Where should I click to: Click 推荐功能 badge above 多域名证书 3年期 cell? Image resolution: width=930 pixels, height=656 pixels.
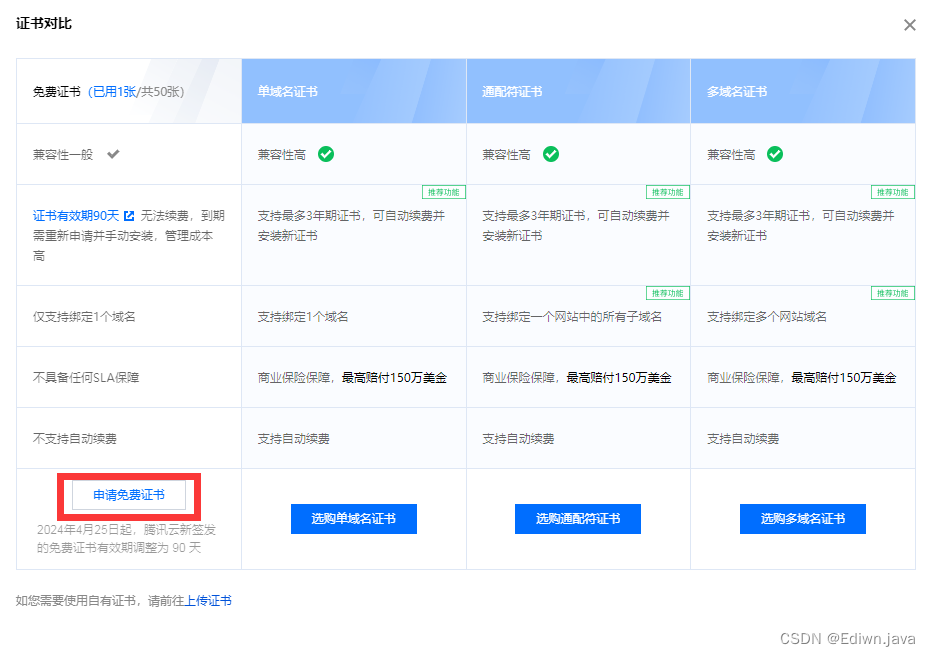click(x=893, y=192)
